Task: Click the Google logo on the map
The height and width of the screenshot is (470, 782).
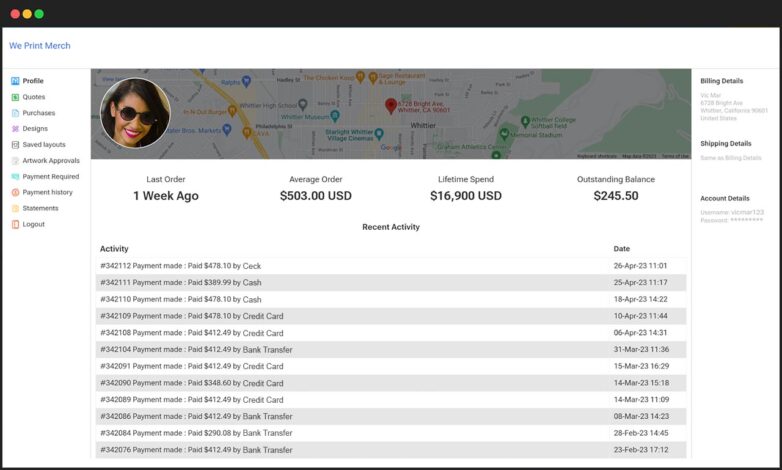Action: (x=391, y=148)
